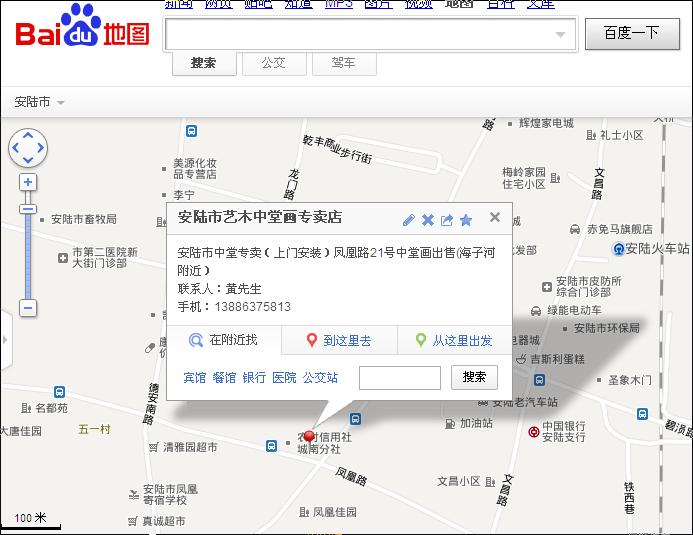
Task: Click the 公交站 bus stop link
Action: coord(320,378)
